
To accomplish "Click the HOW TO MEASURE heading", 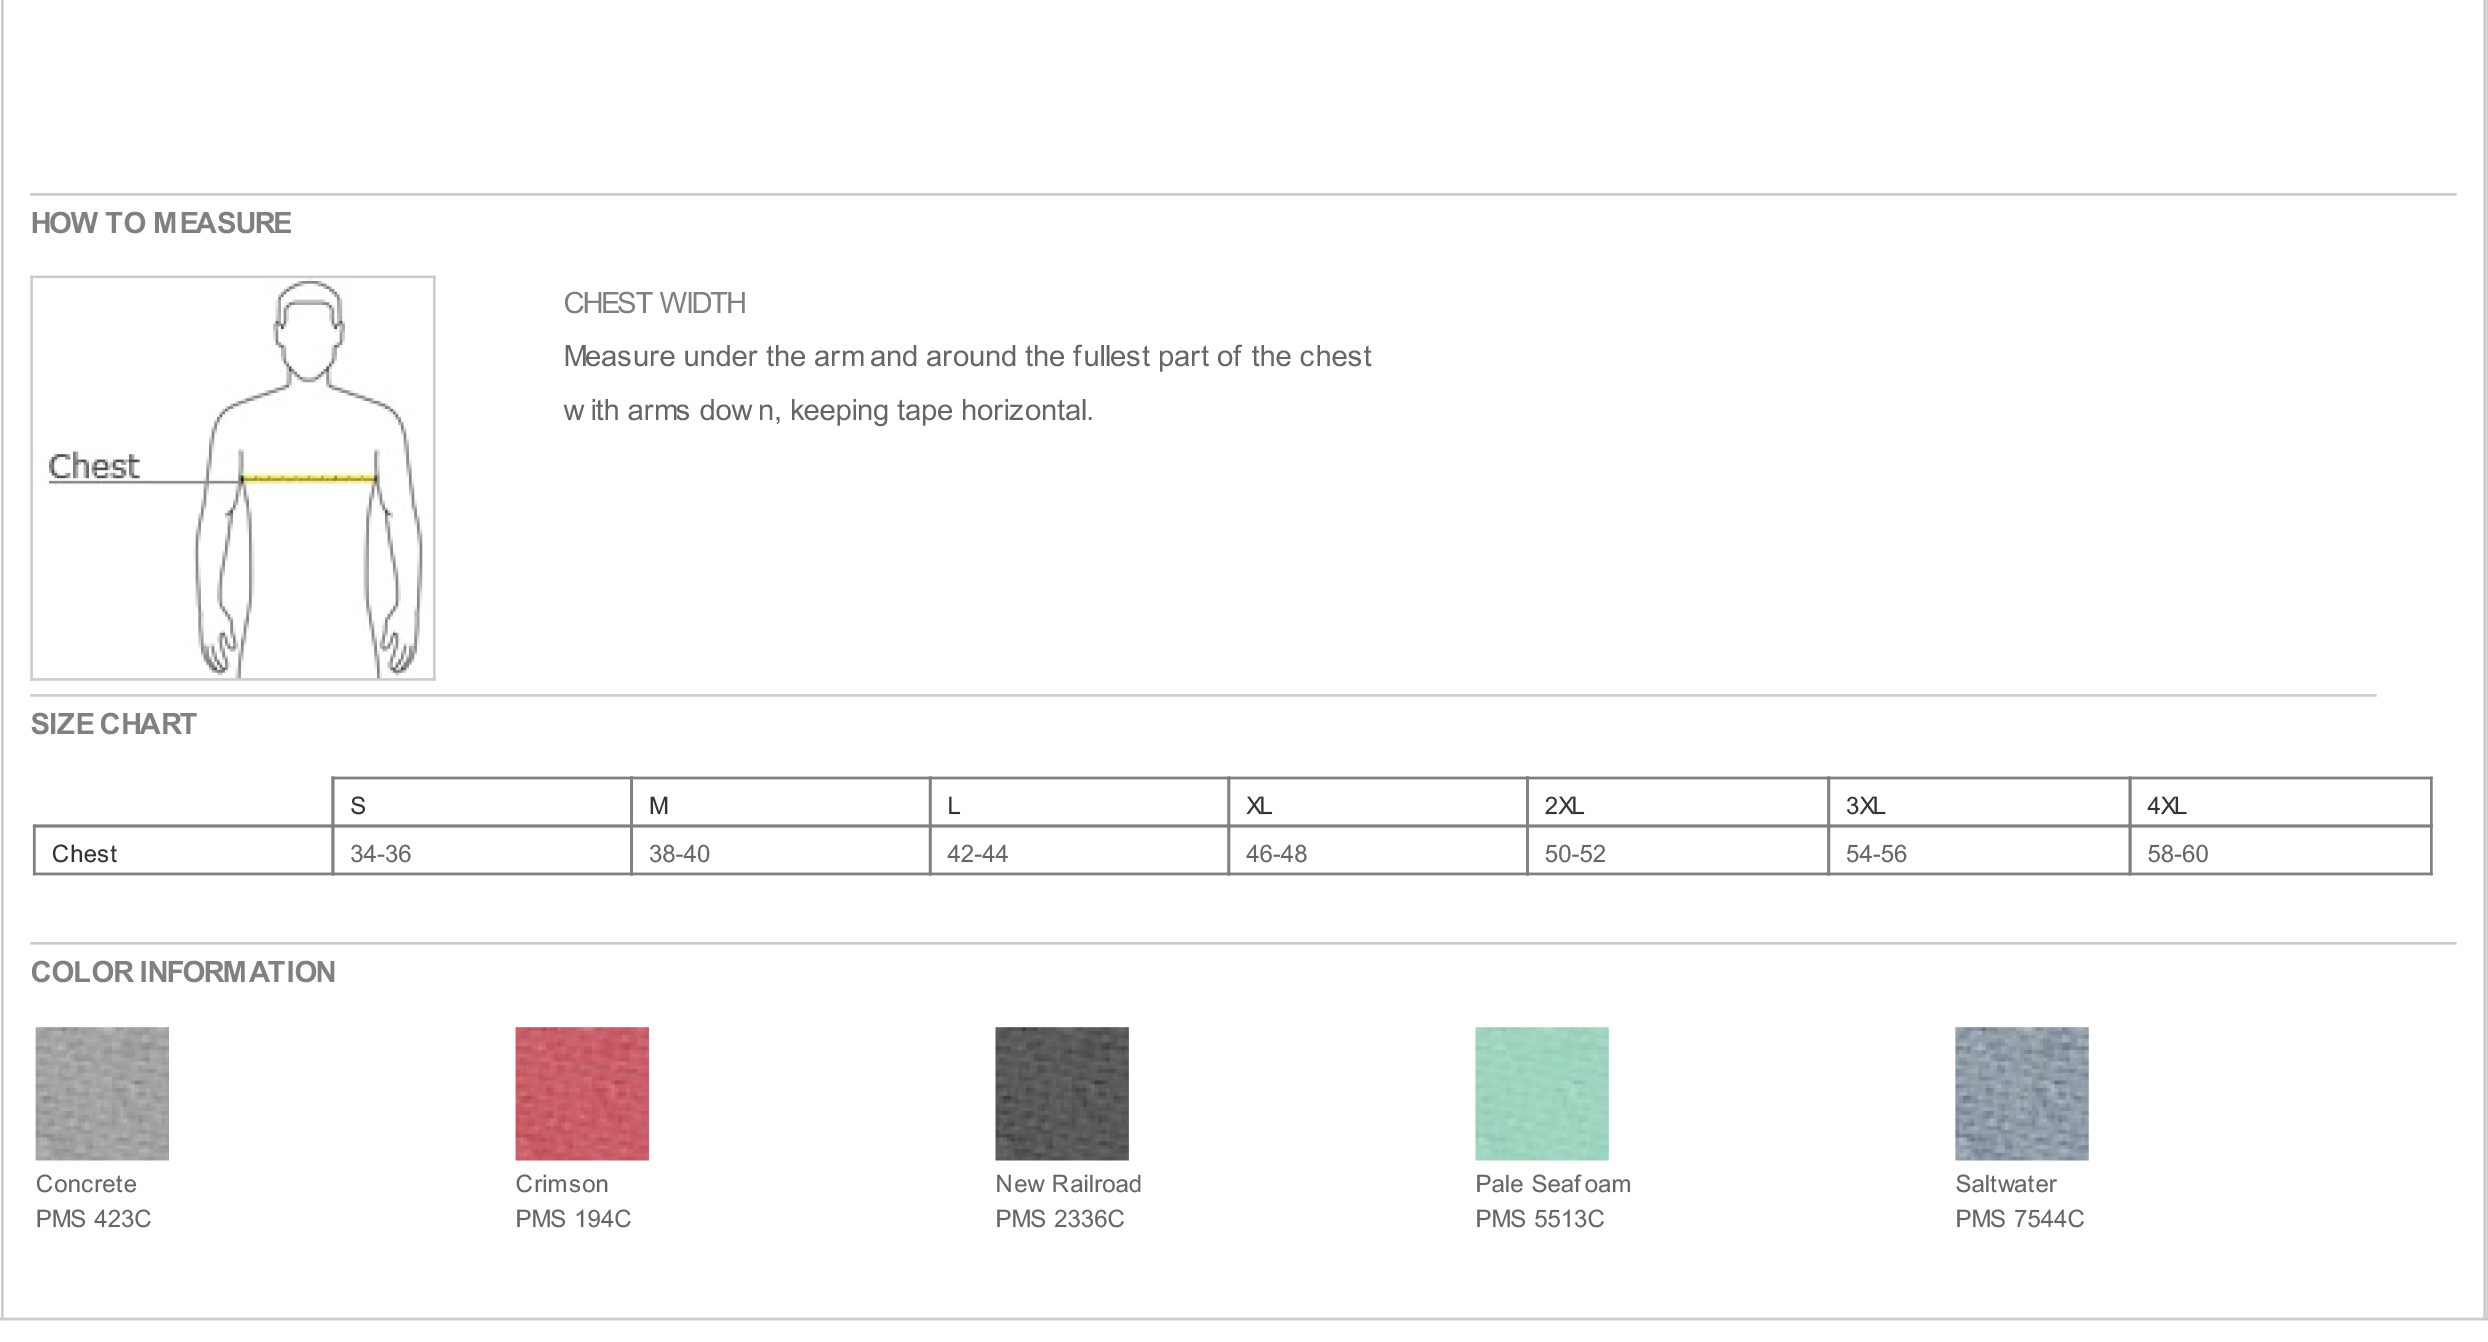I will click(161, 223).
